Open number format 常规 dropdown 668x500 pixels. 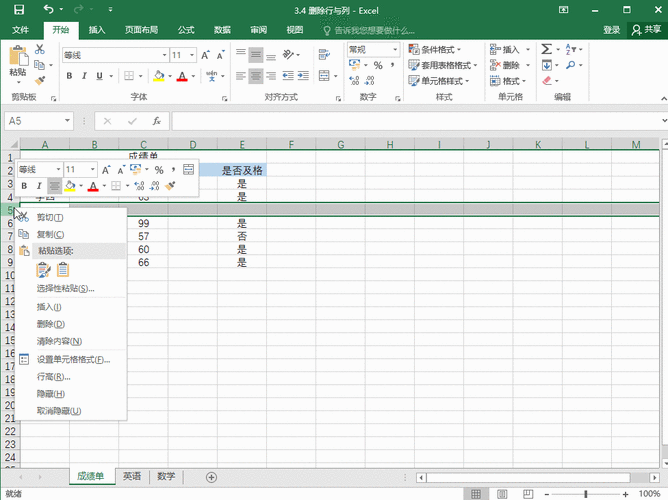(x=394, y=49)
